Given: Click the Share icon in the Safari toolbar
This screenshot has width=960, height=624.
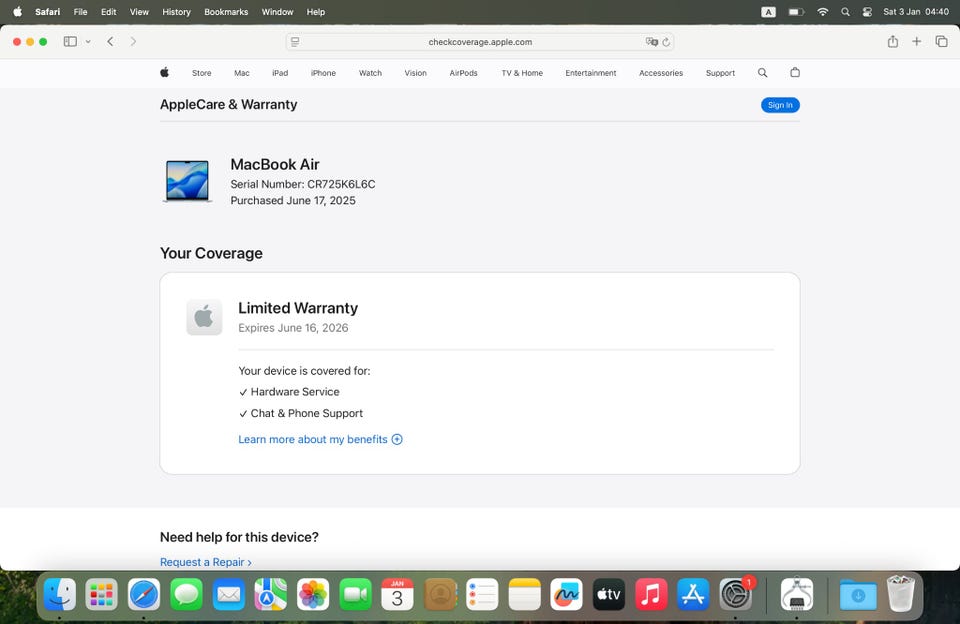Looking at the screenshot, I should point(892,42).
